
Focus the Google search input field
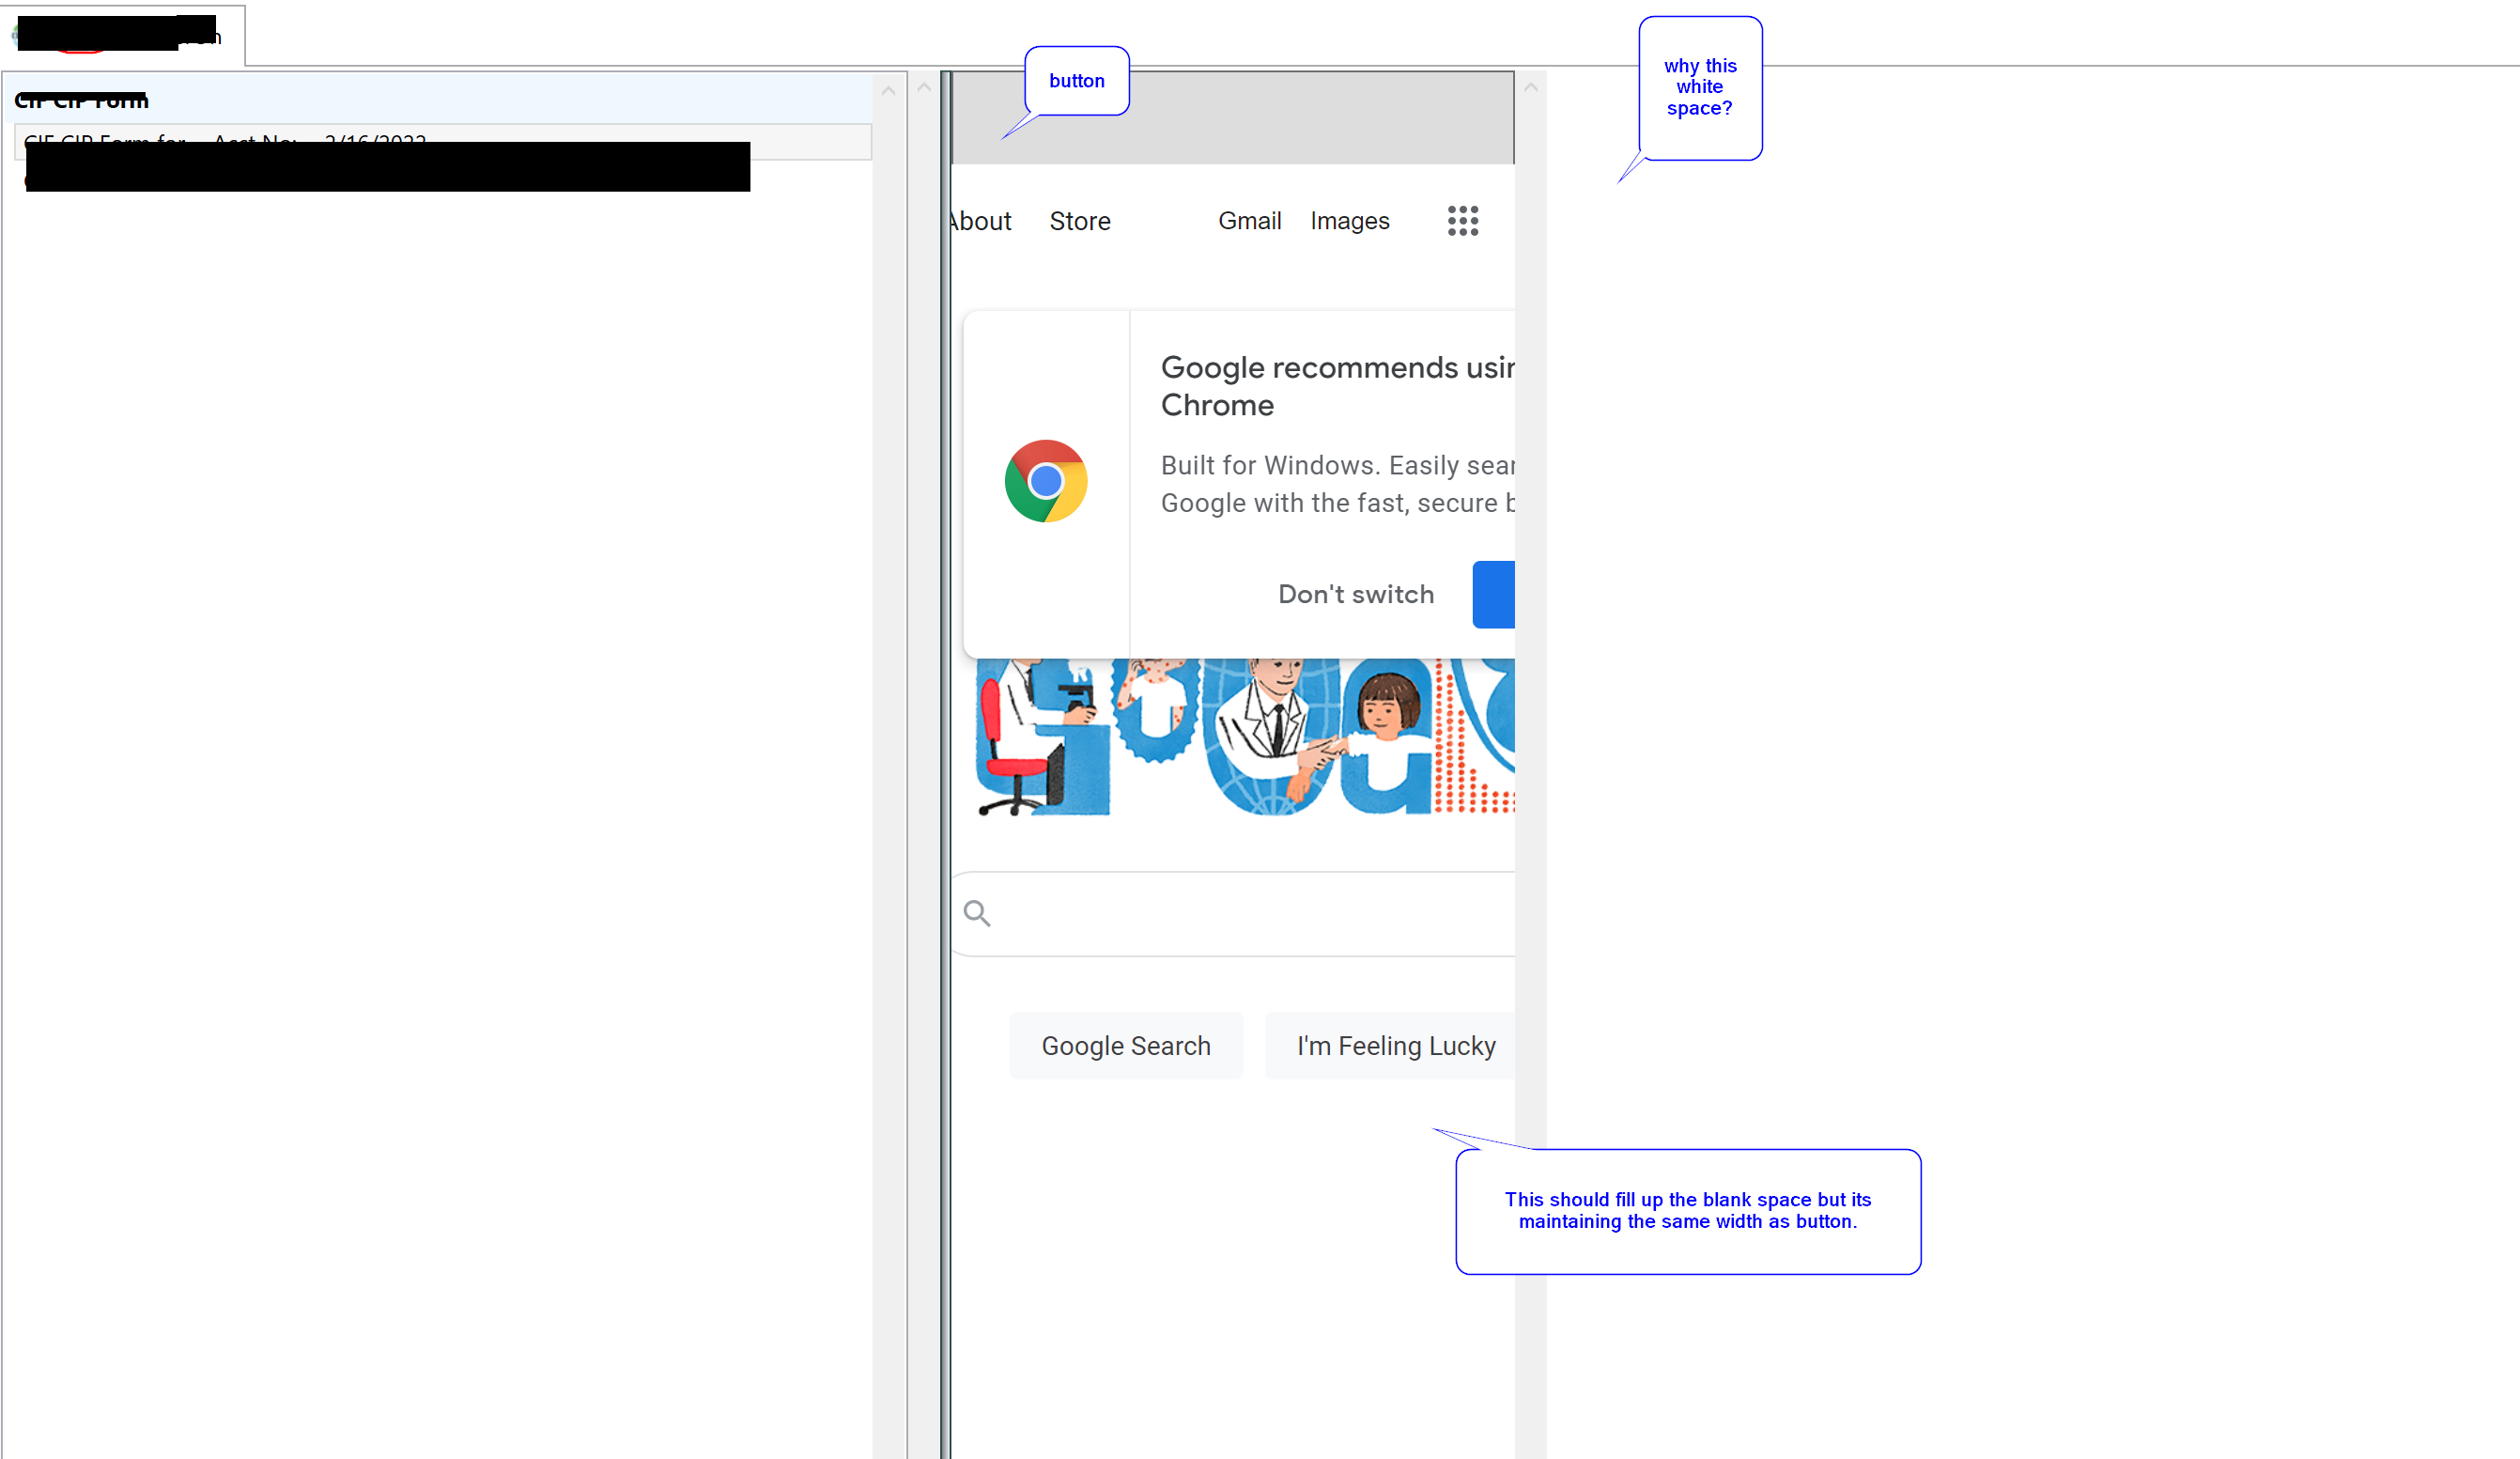point(1234,914)
